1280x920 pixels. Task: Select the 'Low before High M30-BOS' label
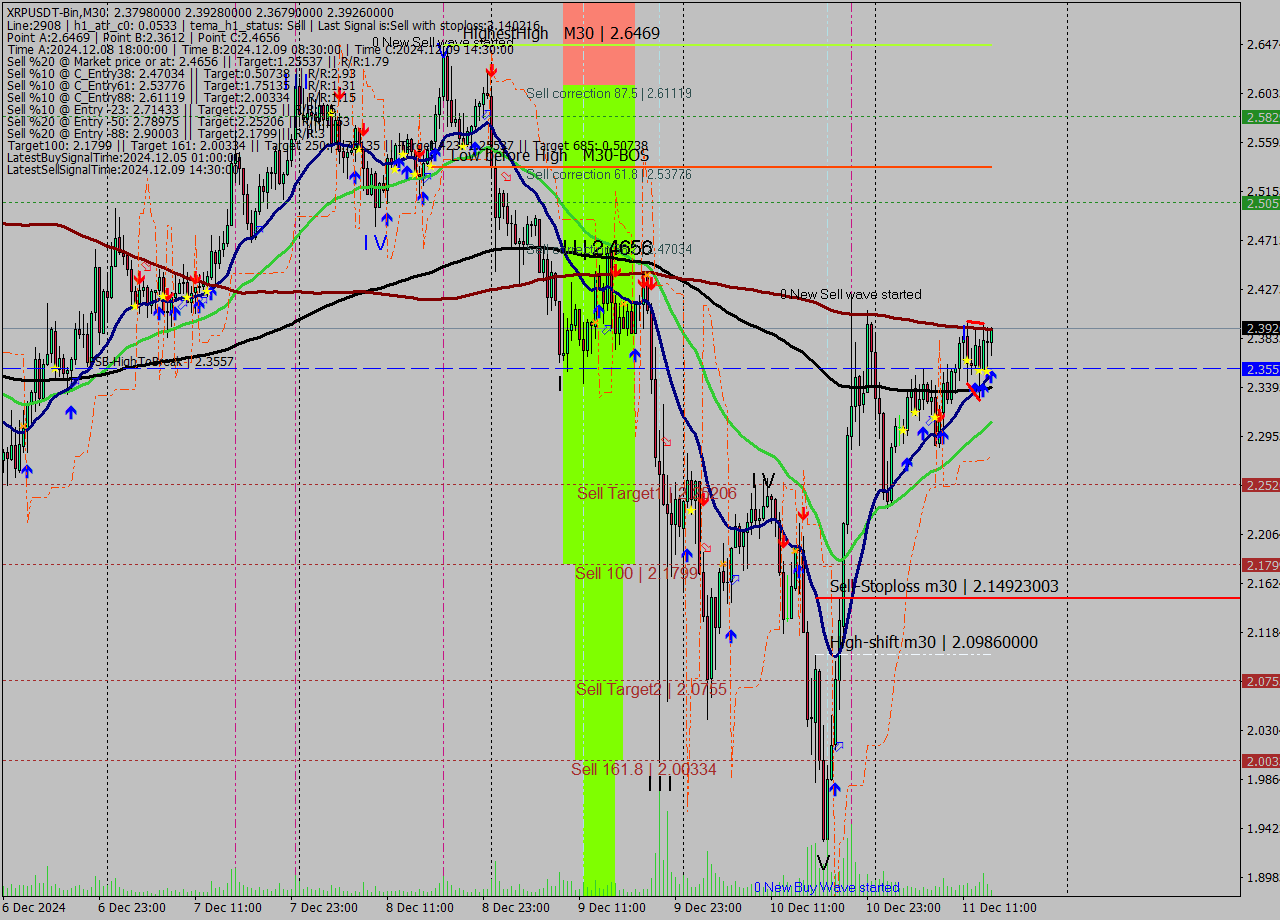click(550, 155)
